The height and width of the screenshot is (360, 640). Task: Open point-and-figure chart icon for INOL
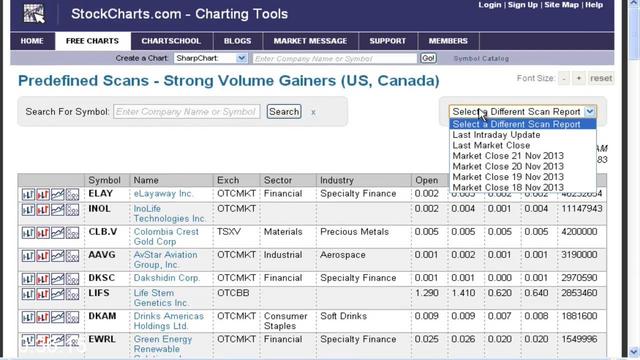72,210
